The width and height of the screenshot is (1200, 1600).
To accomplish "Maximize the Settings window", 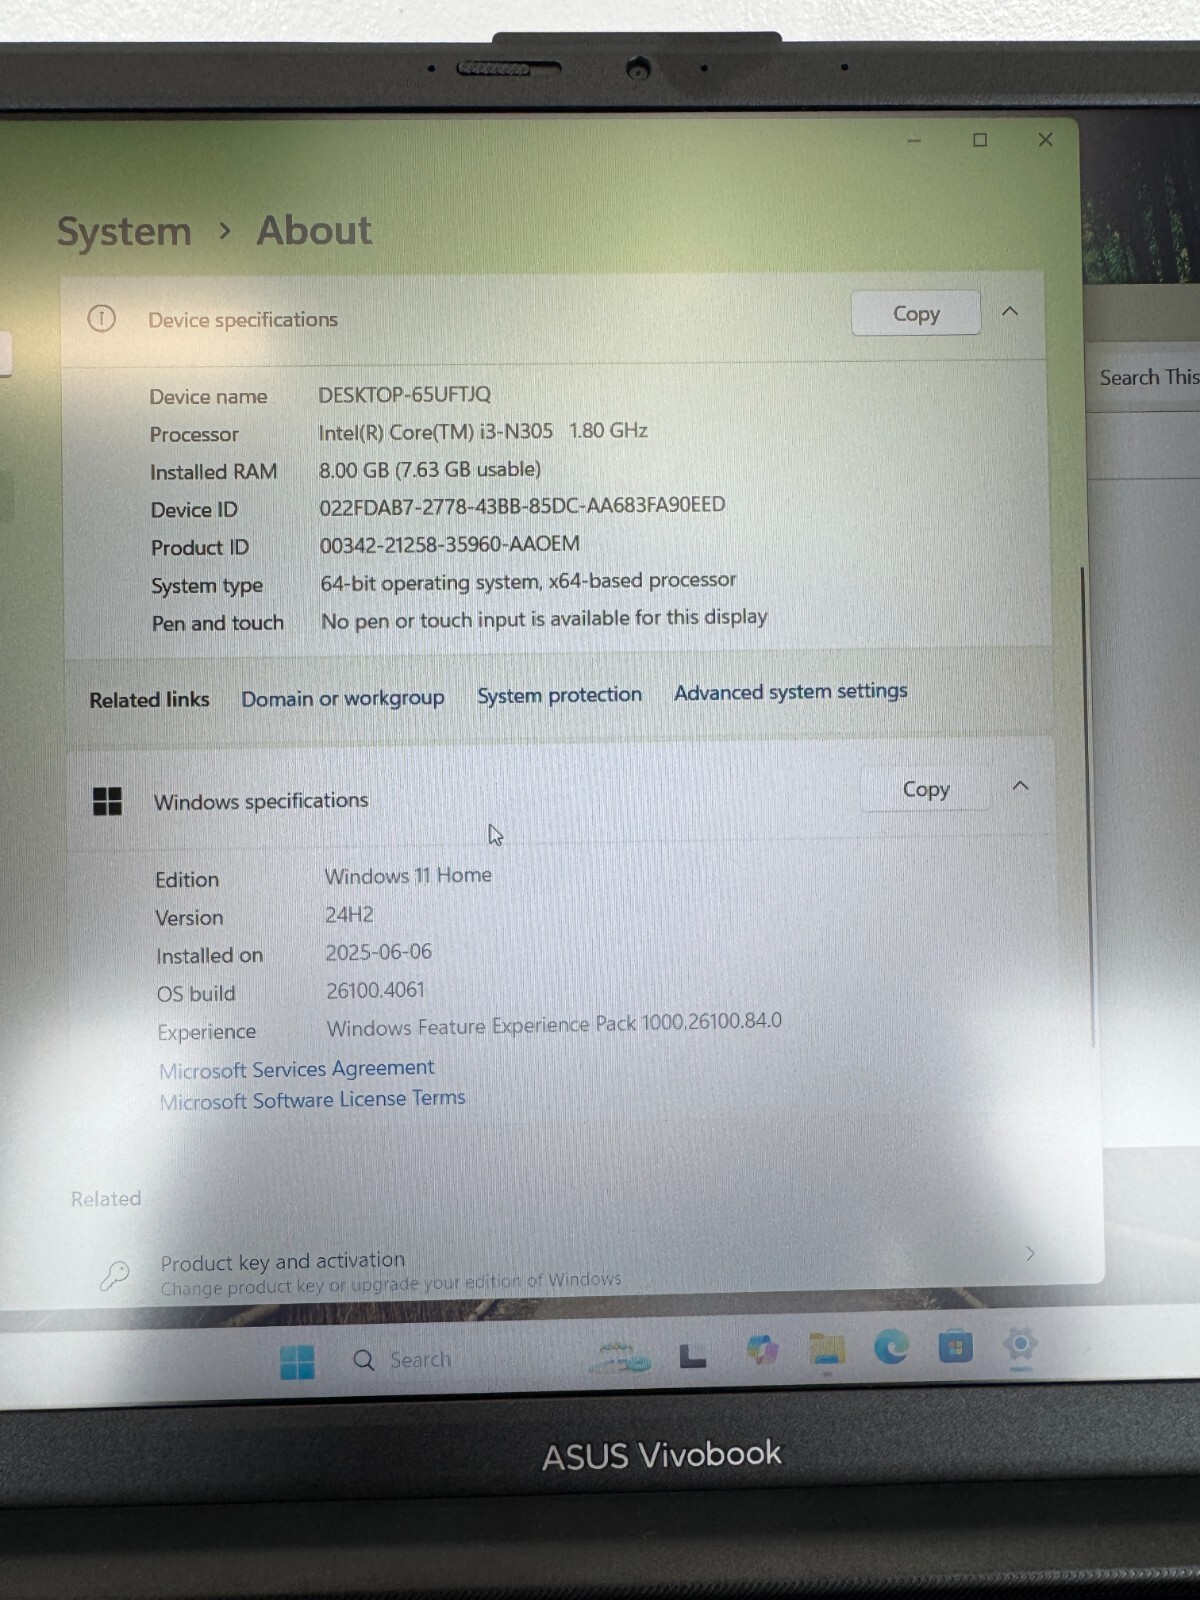I will (980, 140).
